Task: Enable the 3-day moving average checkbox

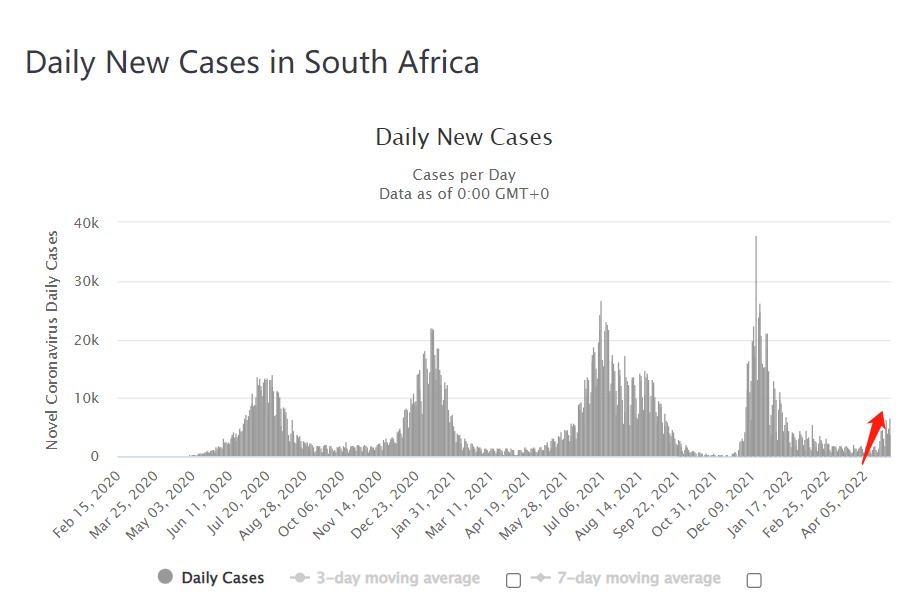Action: coord(514,580)
